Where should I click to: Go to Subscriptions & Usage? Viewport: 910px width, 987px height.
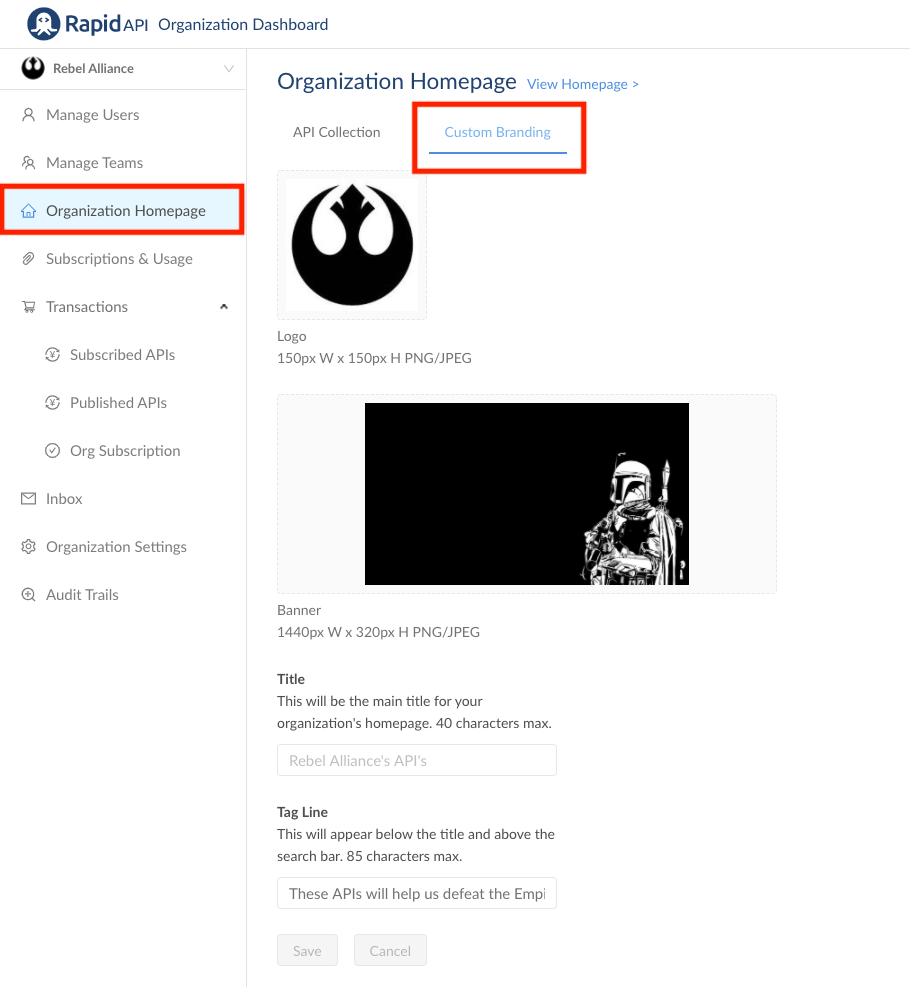tap(123, 259)
